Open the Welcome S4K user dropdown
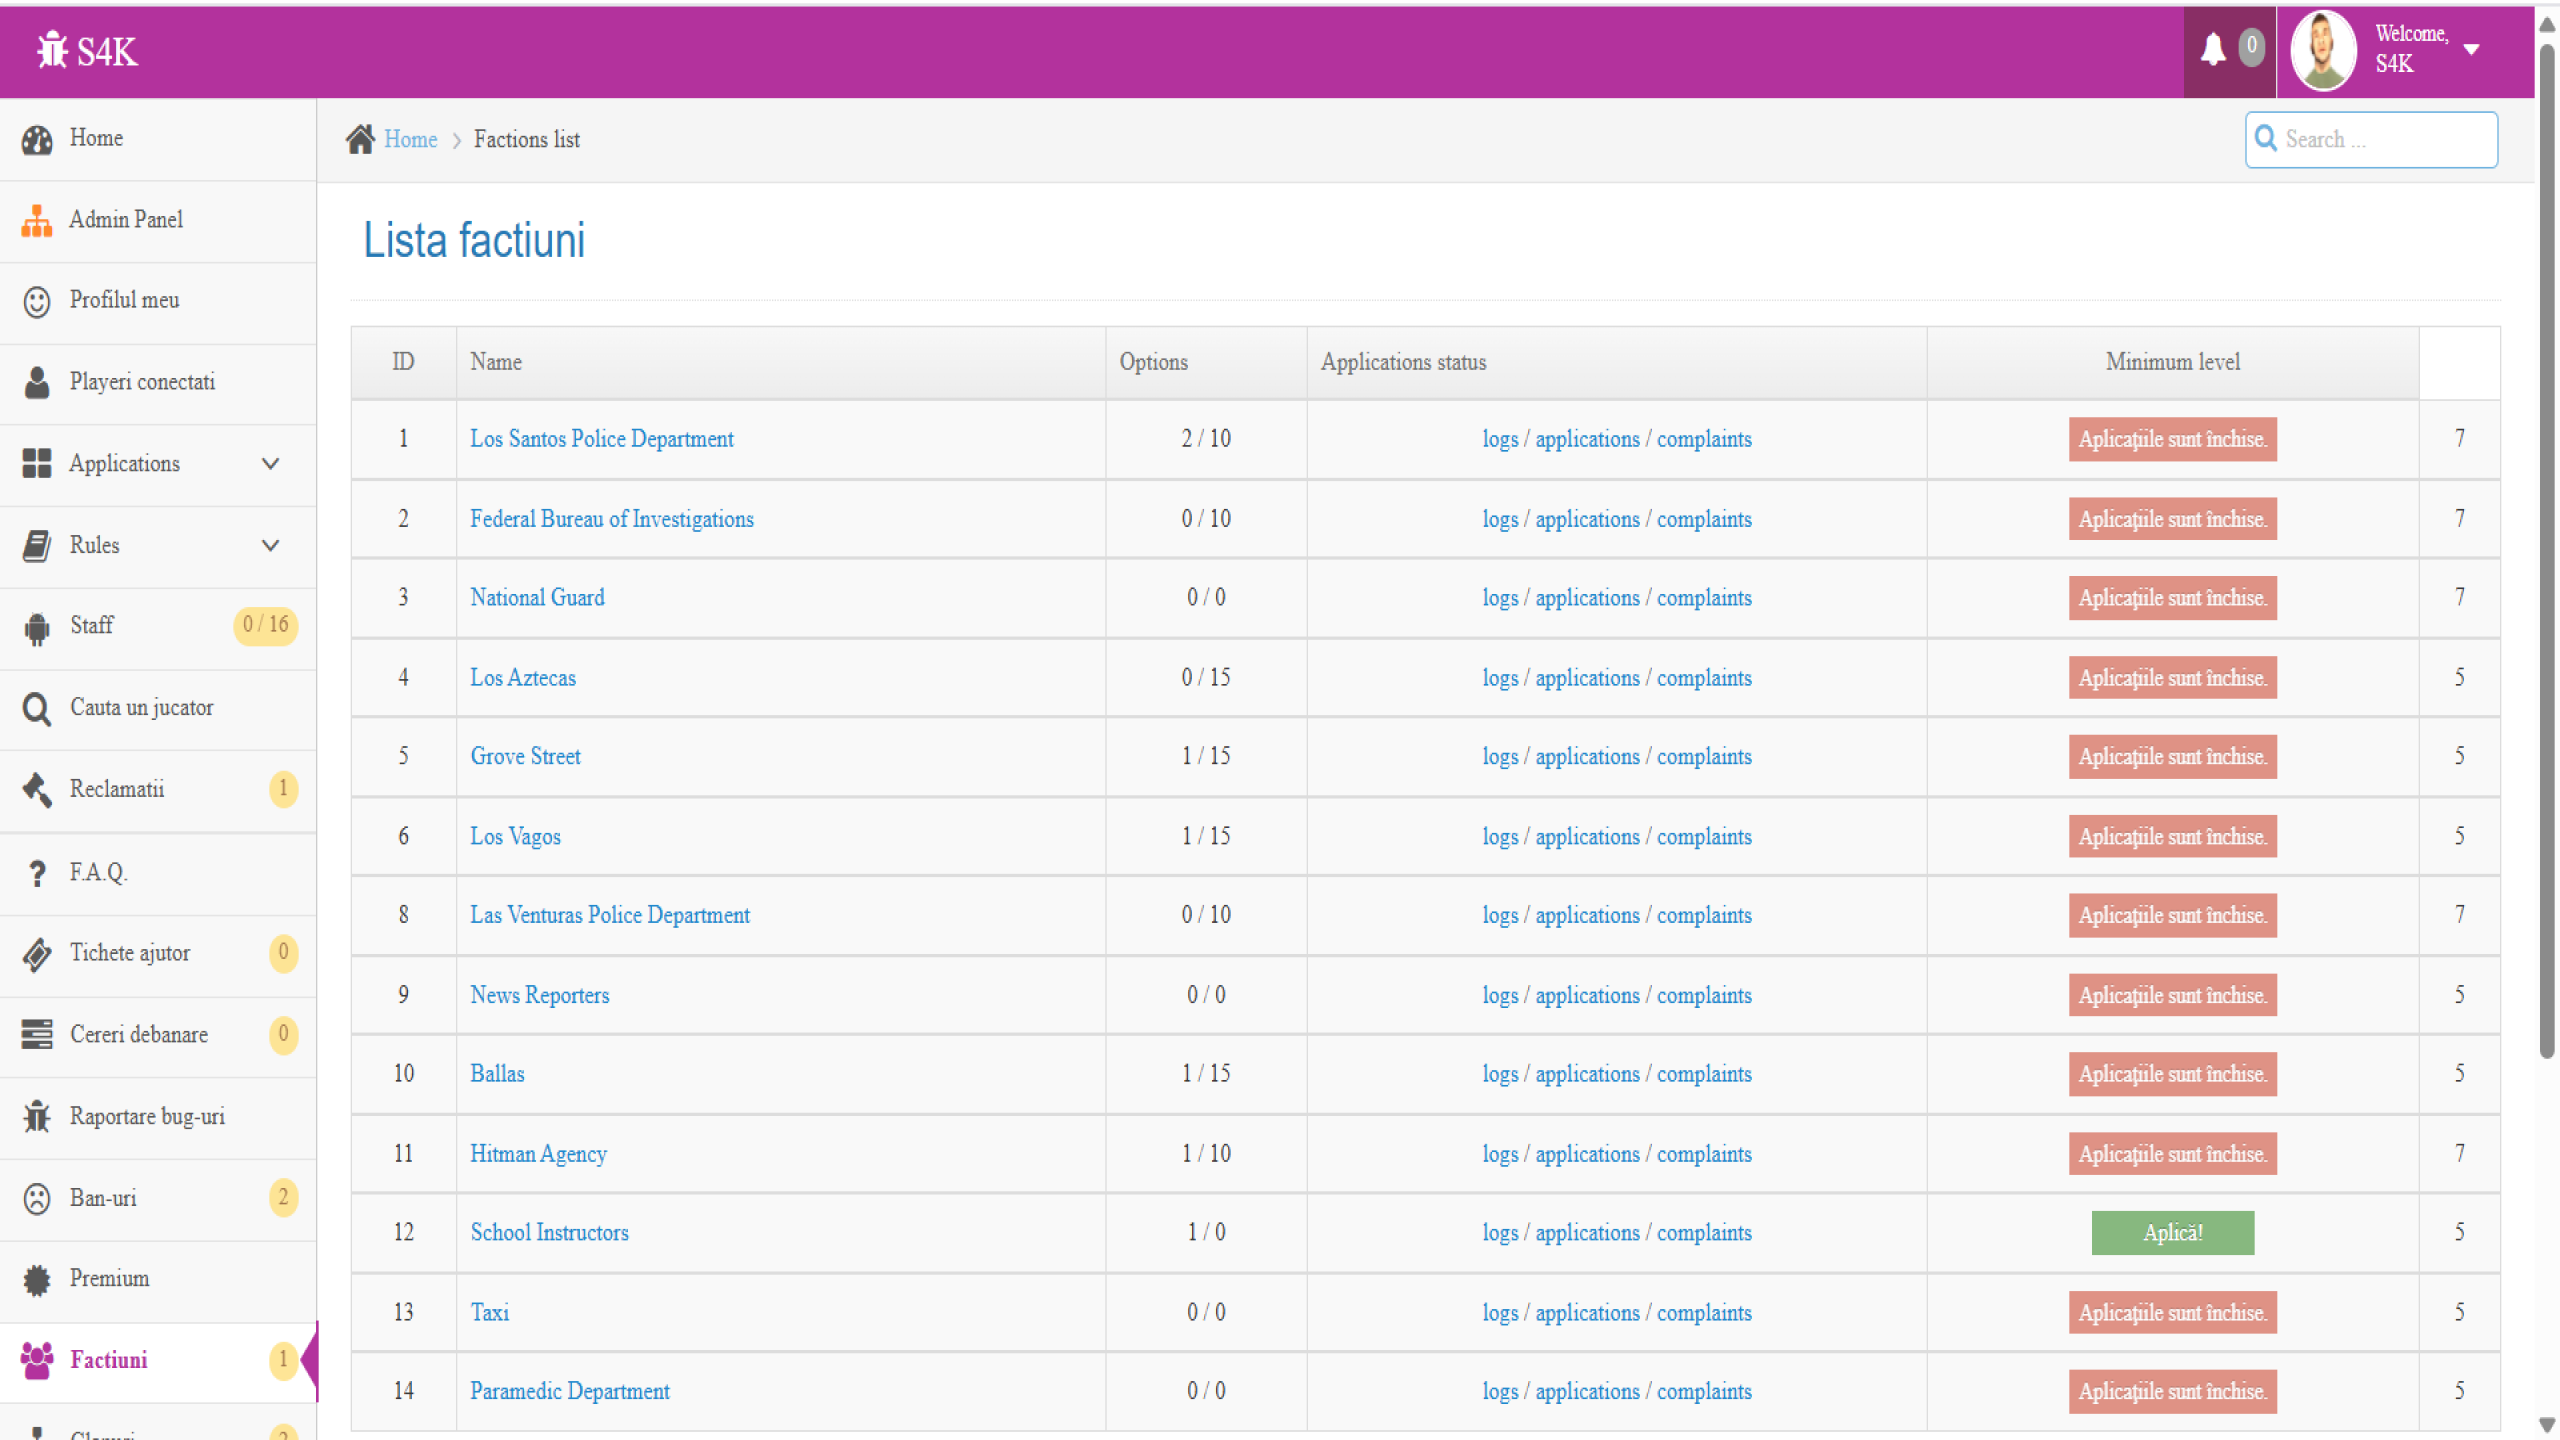This screenshot has height=1440, width=2560. point(2470,49)
